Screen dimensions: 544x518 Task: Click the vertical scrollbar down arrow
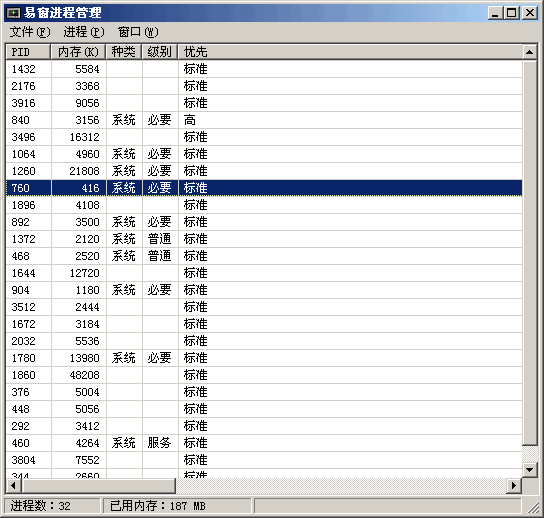[529, 470]
